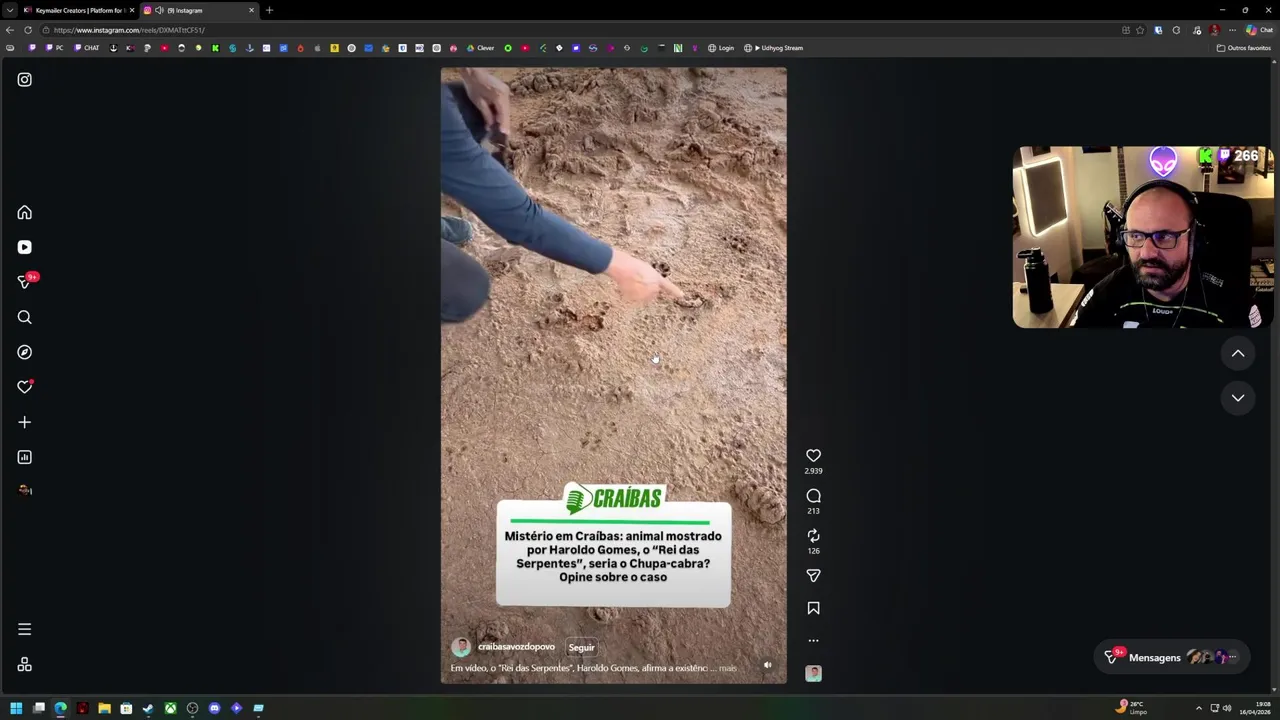The image size is (1280, 720).
Task: Go to the previous reel with up chevron
Action: coord(1238,353)
